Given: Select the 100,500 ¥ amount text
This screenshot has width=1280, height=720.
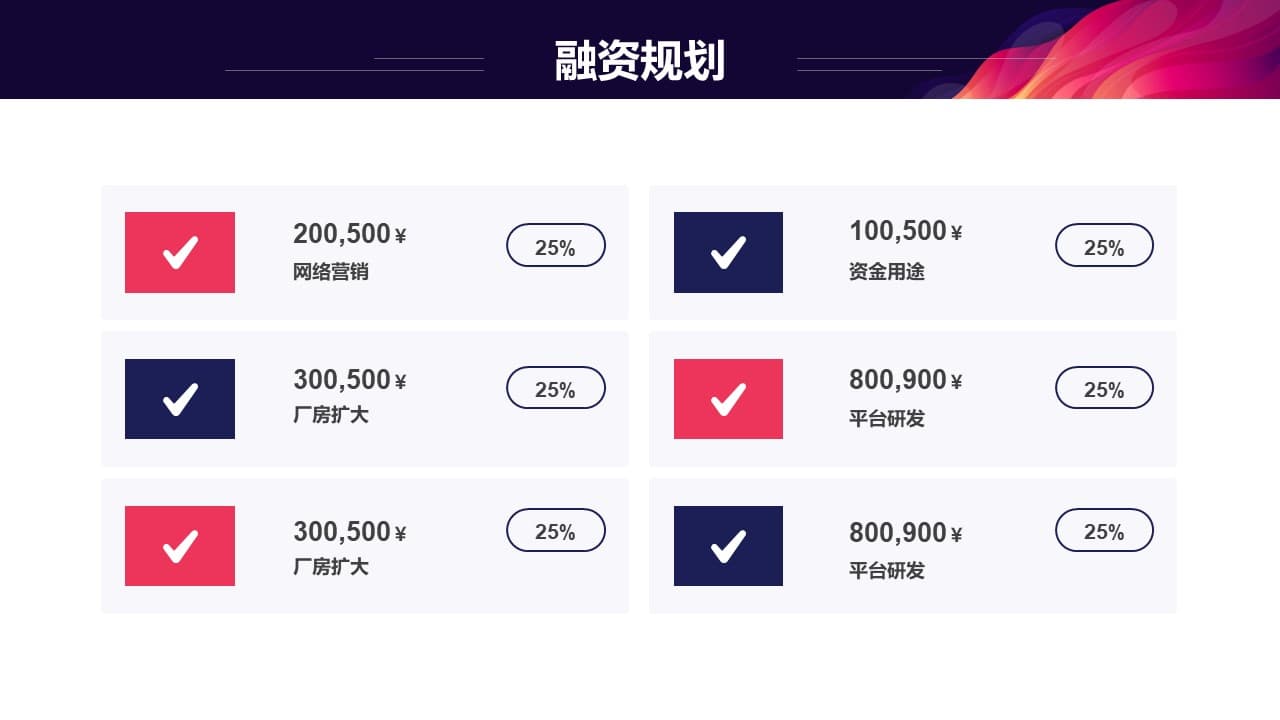Looking at the screenshot, I should coord(906,231).
